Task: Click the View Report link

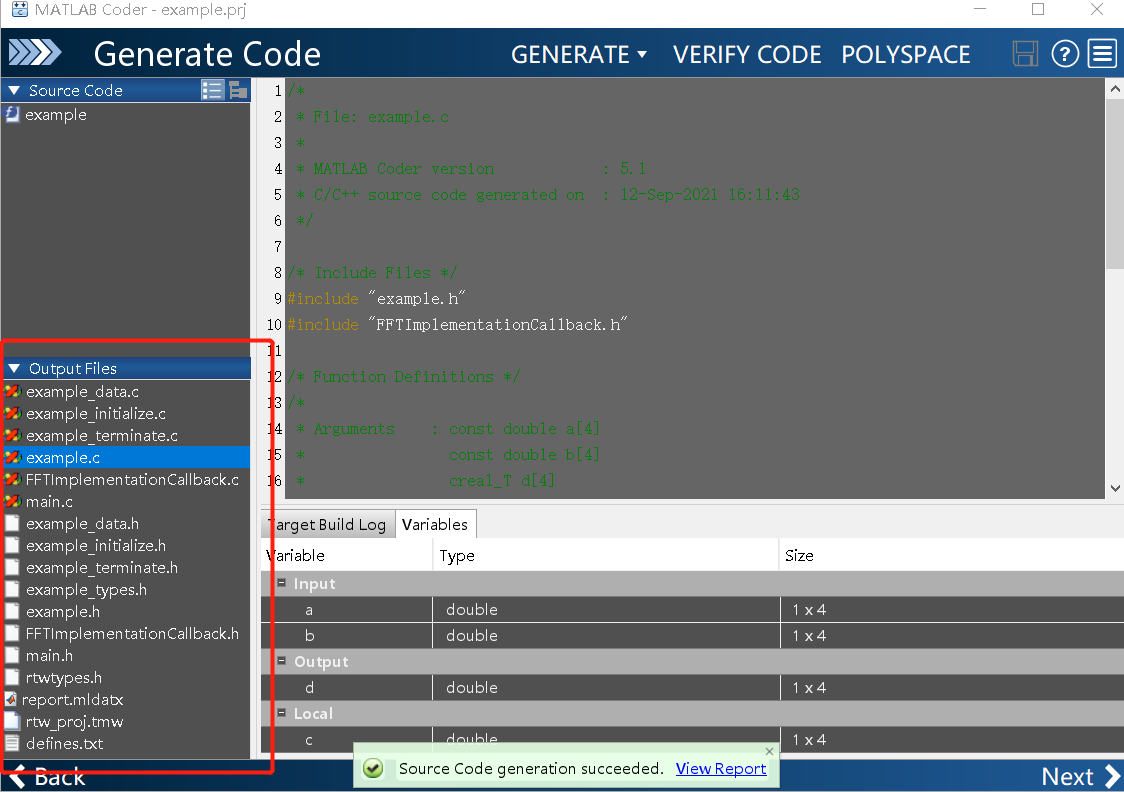Action: [721, 768]
